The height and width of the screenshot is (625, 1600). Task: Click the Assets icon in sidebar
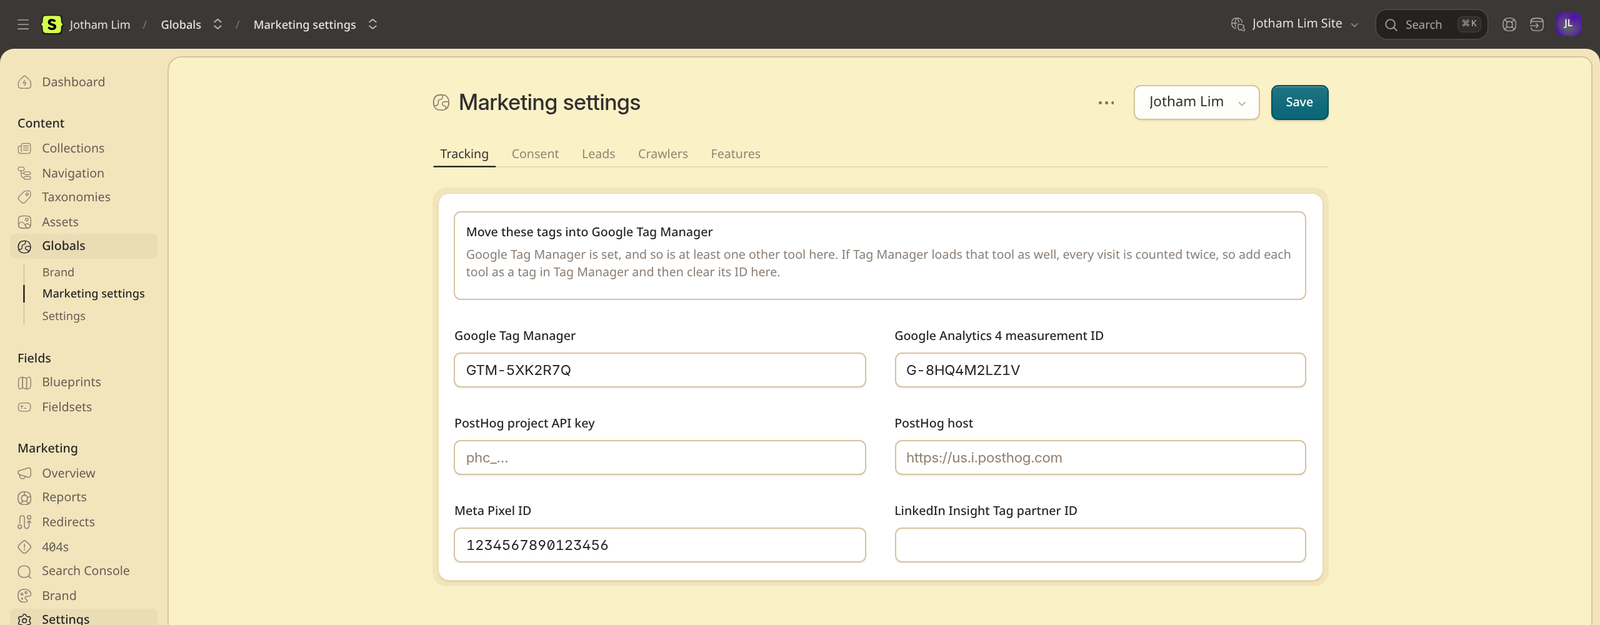tap(25, 222)
